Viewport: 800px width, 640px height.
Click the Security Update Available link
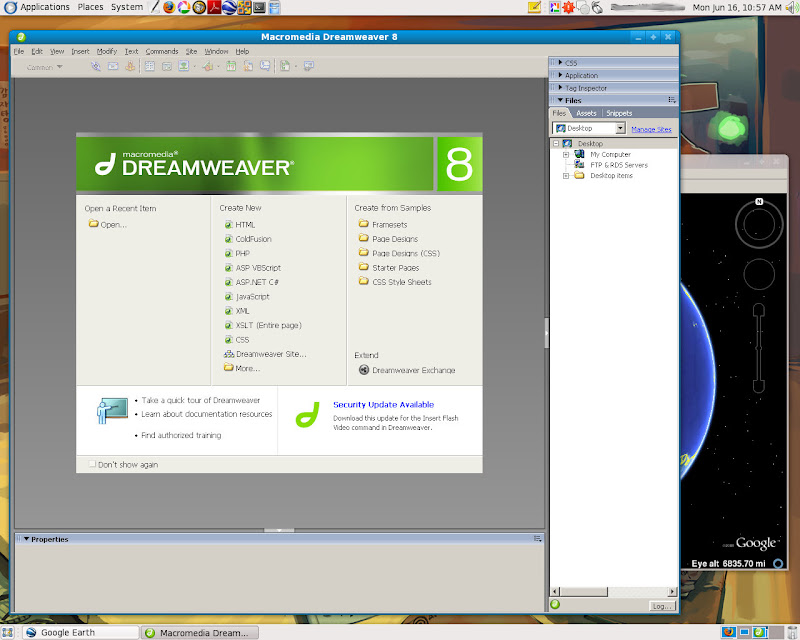point(383,405)
